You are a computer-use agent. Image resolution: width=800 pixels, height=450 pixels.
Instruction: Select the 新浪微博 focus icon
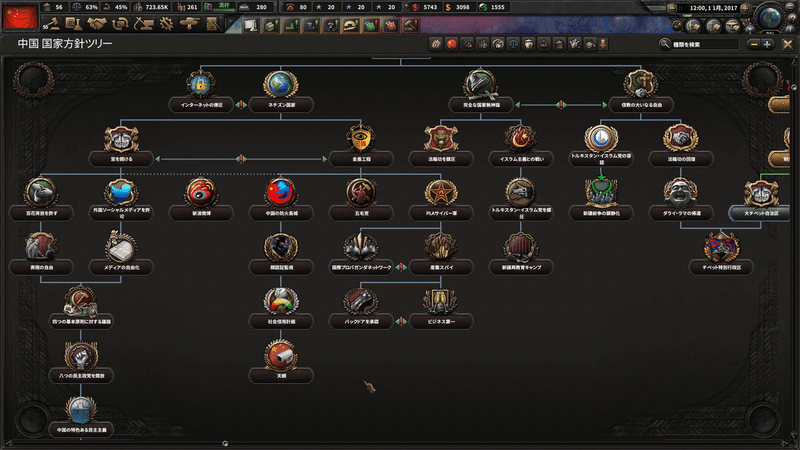coord(201,193)
